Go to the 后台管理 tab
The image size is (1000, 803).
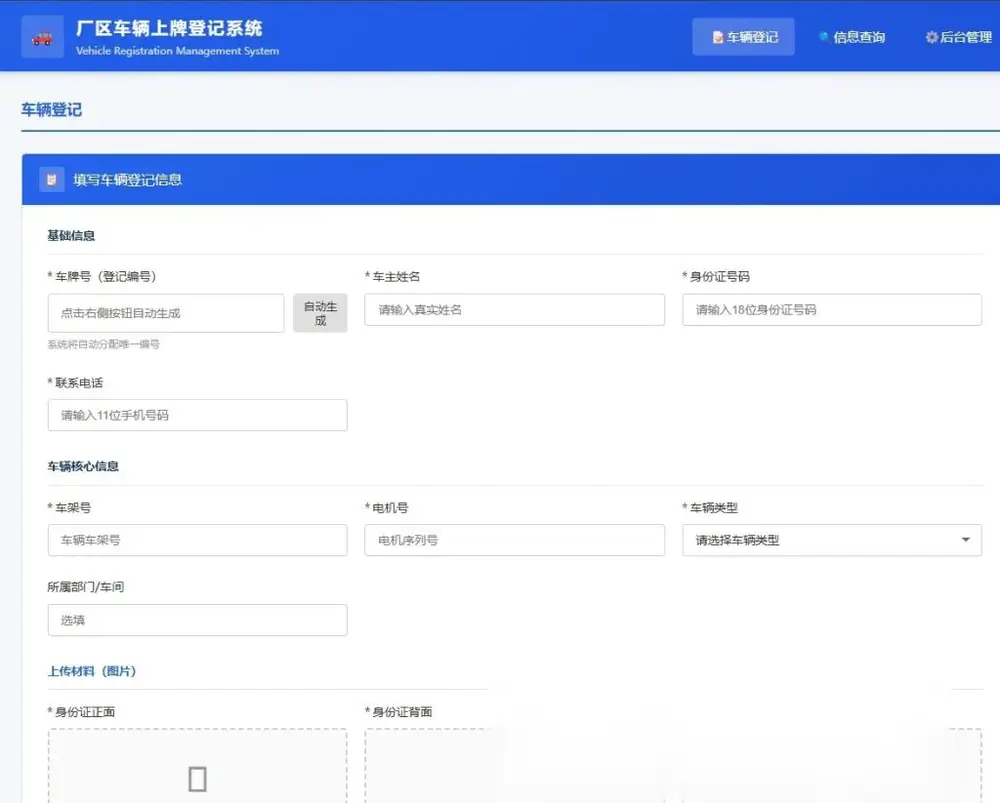click(x=959, y=37)
